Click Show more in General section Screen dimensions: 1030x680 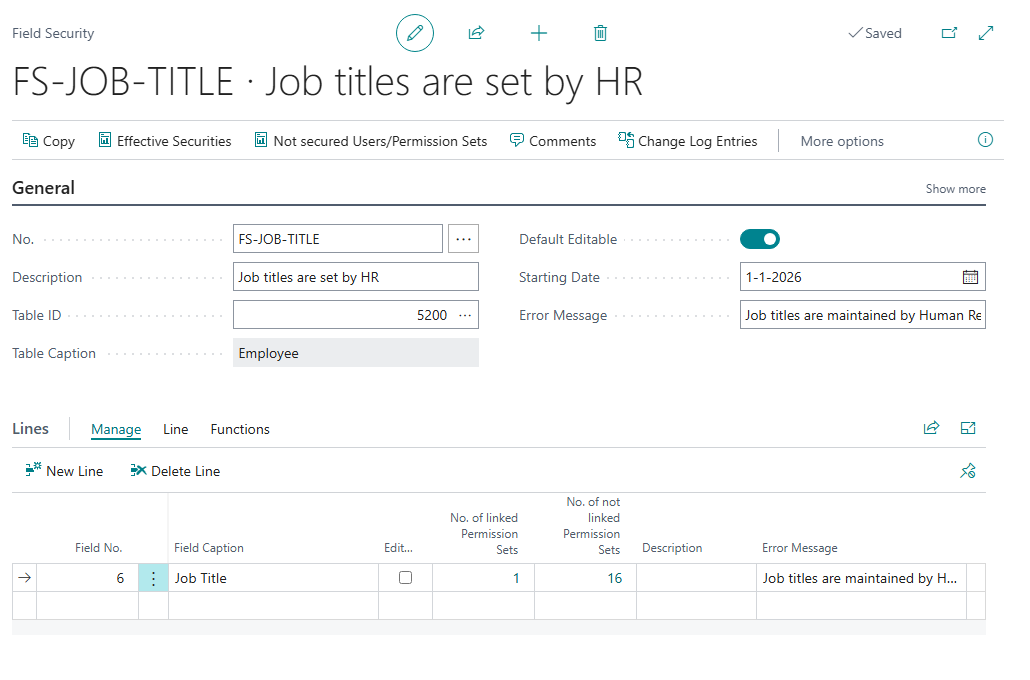click(x=956, y=189)
